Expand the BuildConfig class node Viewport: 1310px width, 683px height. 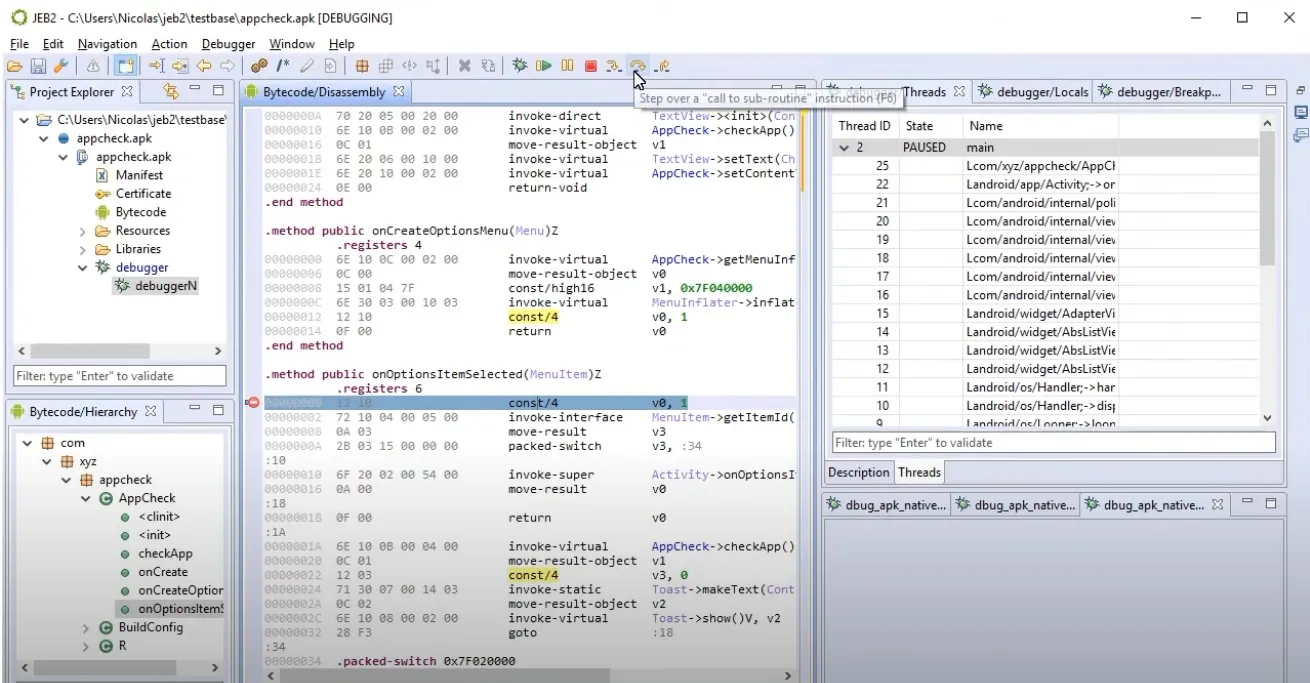[84, 628]
